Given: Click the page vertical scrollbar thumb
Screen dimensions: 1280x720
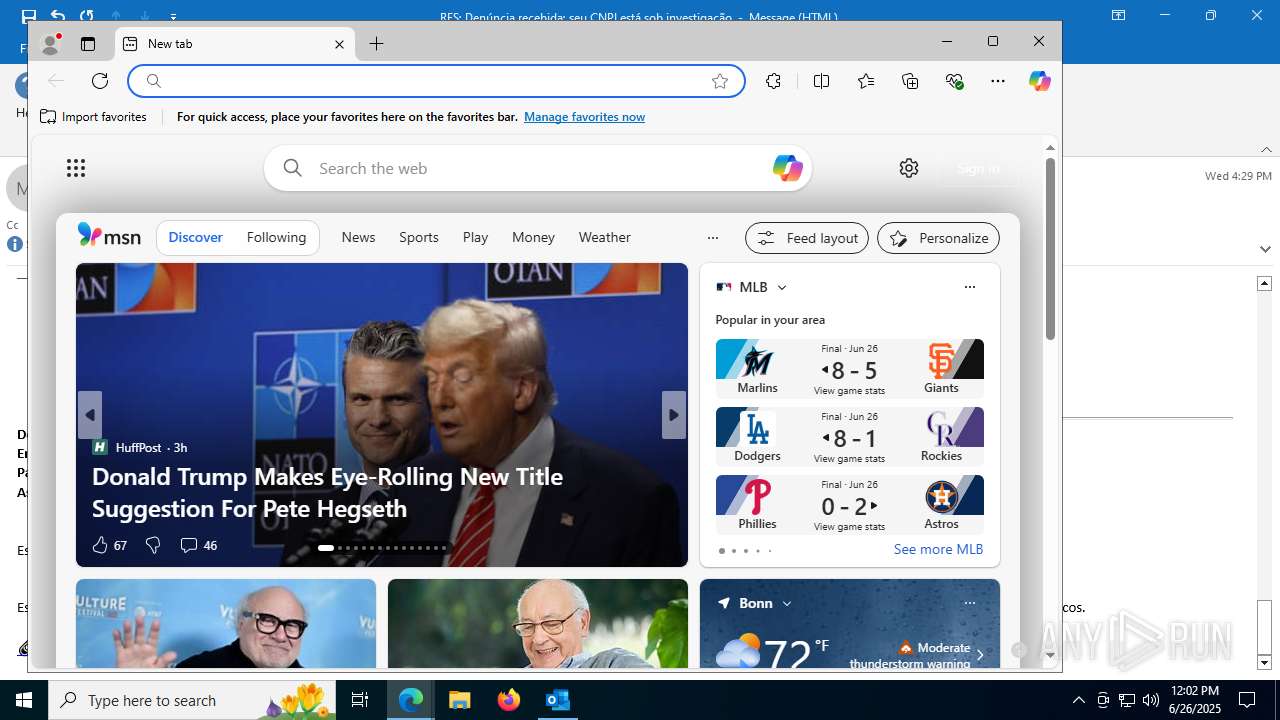Looking at the screenshot, I should [x=1050, y=248].
